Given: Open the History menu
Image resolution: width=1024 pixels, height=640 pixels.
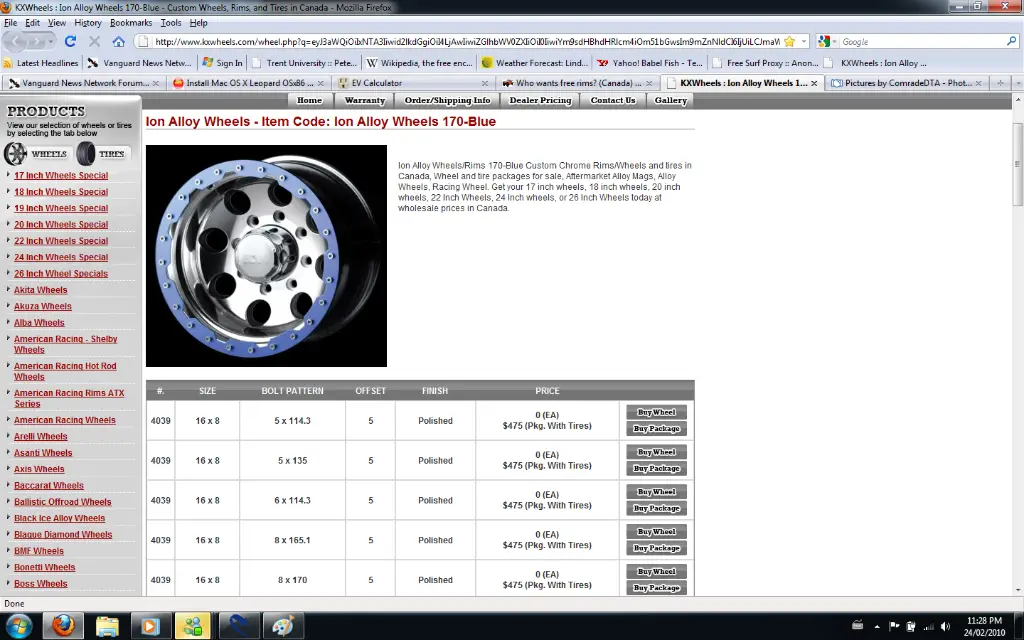Looking at the screenshot, I should click(x=88, y=22).
